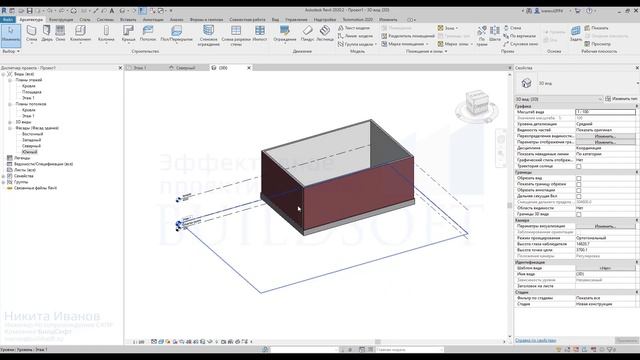Viewport: 640px width, 360px height.
Task: Click the drawing area horizontal scrollbar
Action: tap(378, 342)
